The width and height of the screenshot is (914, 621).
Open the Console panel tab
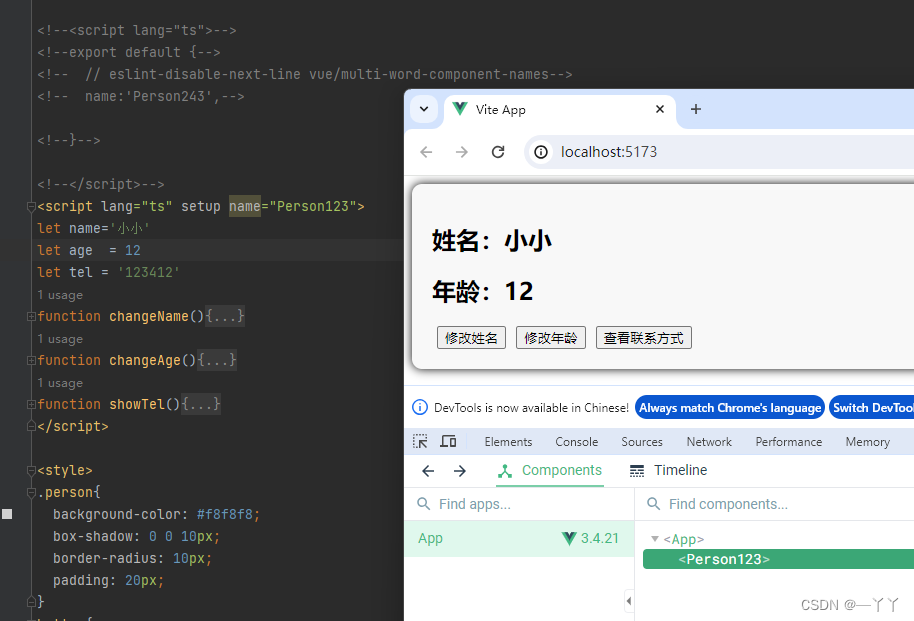tap(576, 442)
